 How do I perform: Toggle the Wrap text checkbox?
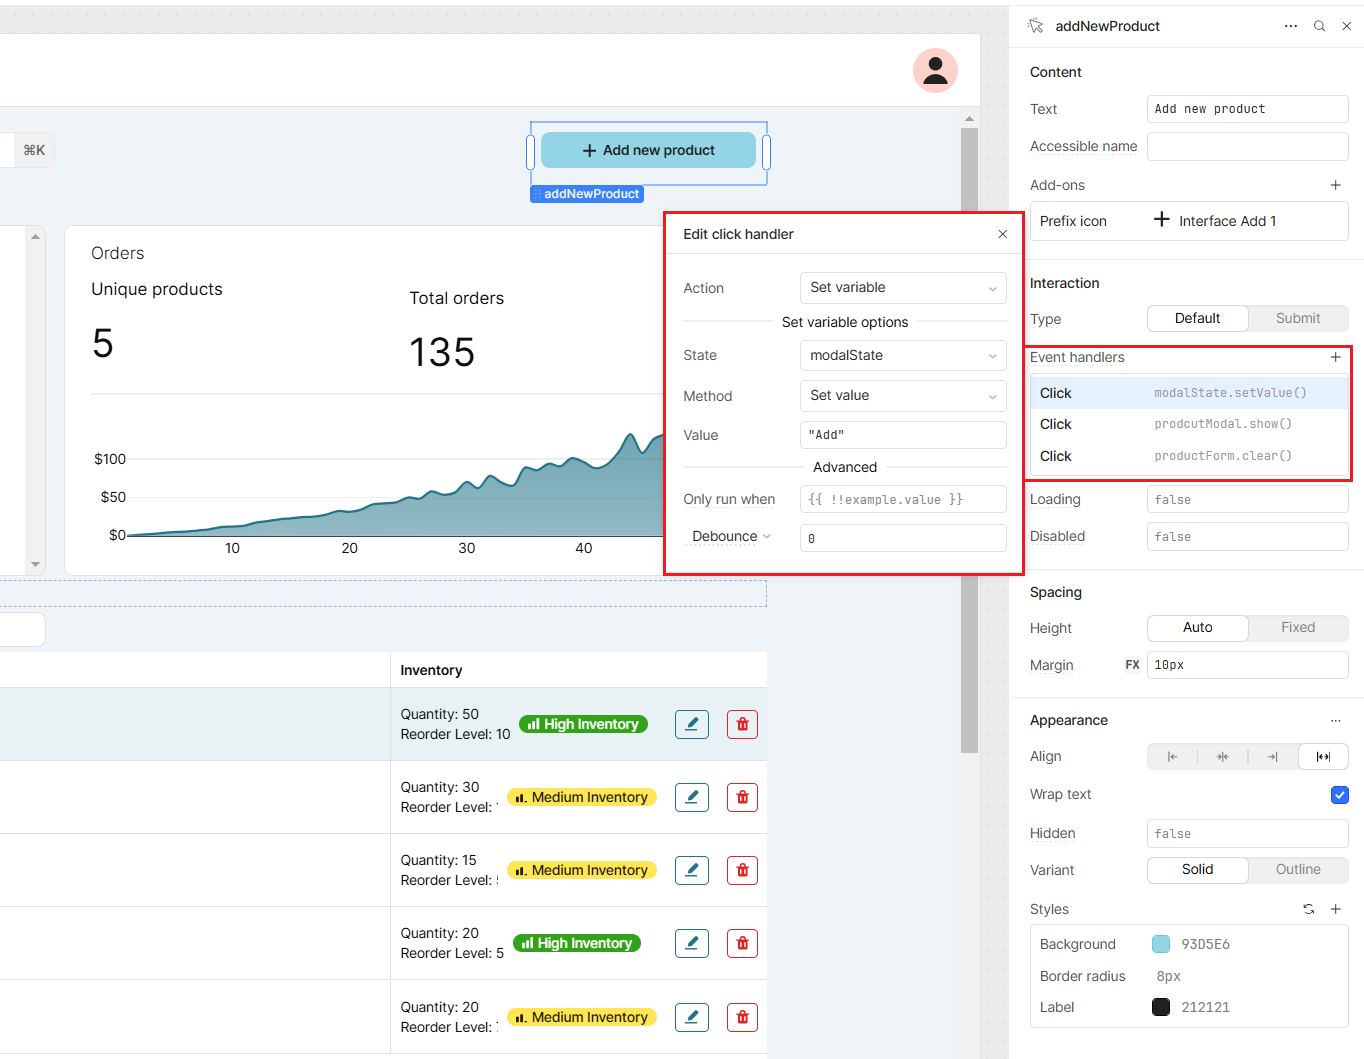coord(1340,795)
